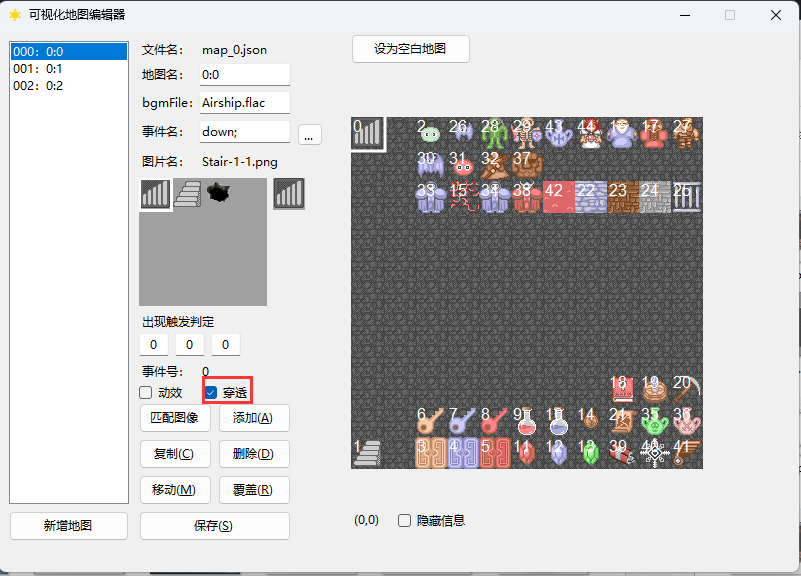Click tile 3 yellow door
The image size is (801, 576).
pos(431,453)
